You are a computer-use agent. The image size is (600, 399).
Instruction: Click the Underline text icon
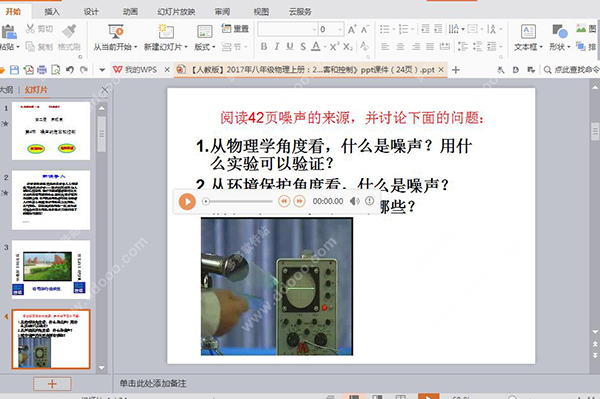click(290, 47)
